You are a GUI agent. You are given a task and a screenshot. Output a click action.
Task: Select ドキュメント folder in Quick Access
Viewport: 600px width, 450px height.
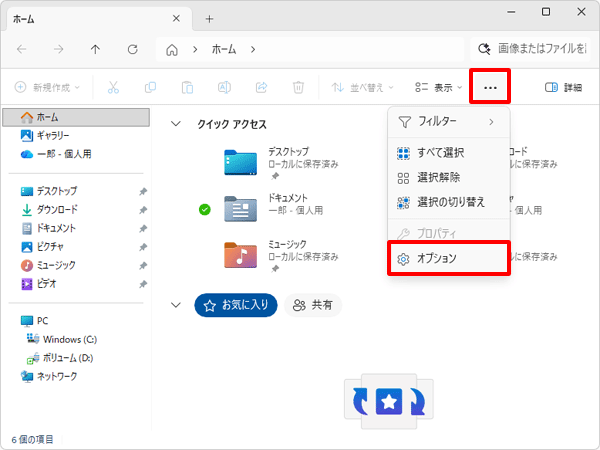click(274, 209)
